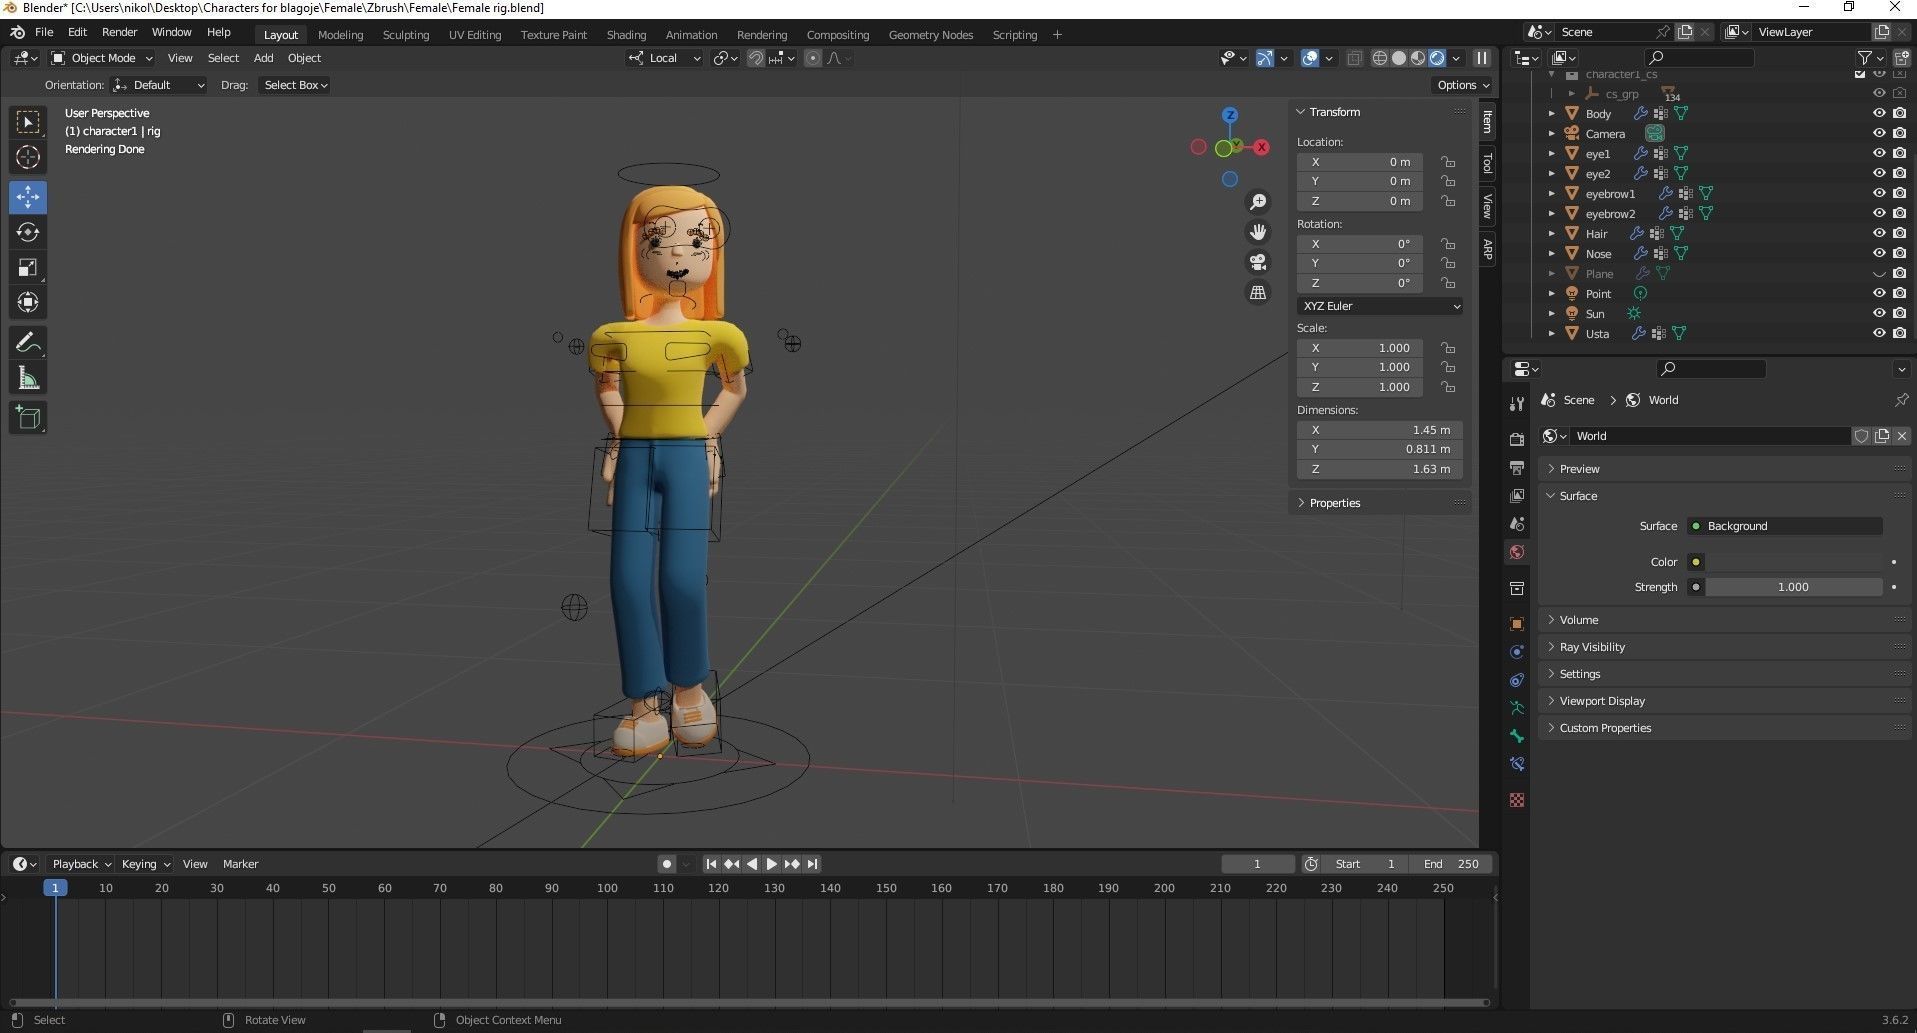Open the Drag Select Box dropdown
This screenshot has height=1033, width=1917.
point(295,85)
